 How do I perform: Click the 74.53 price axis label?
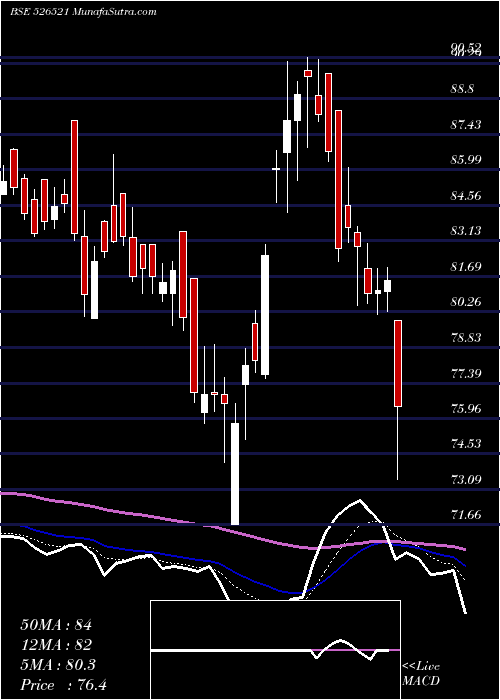pos(466,444)
